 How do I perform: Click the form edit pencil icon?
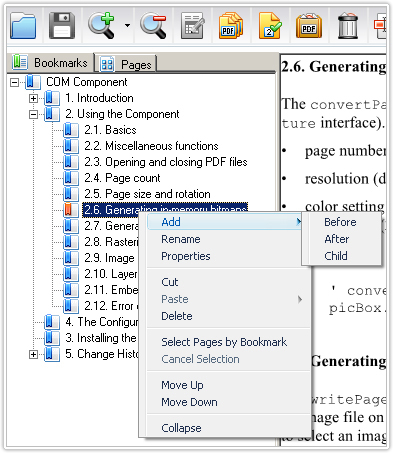[193, 25]
